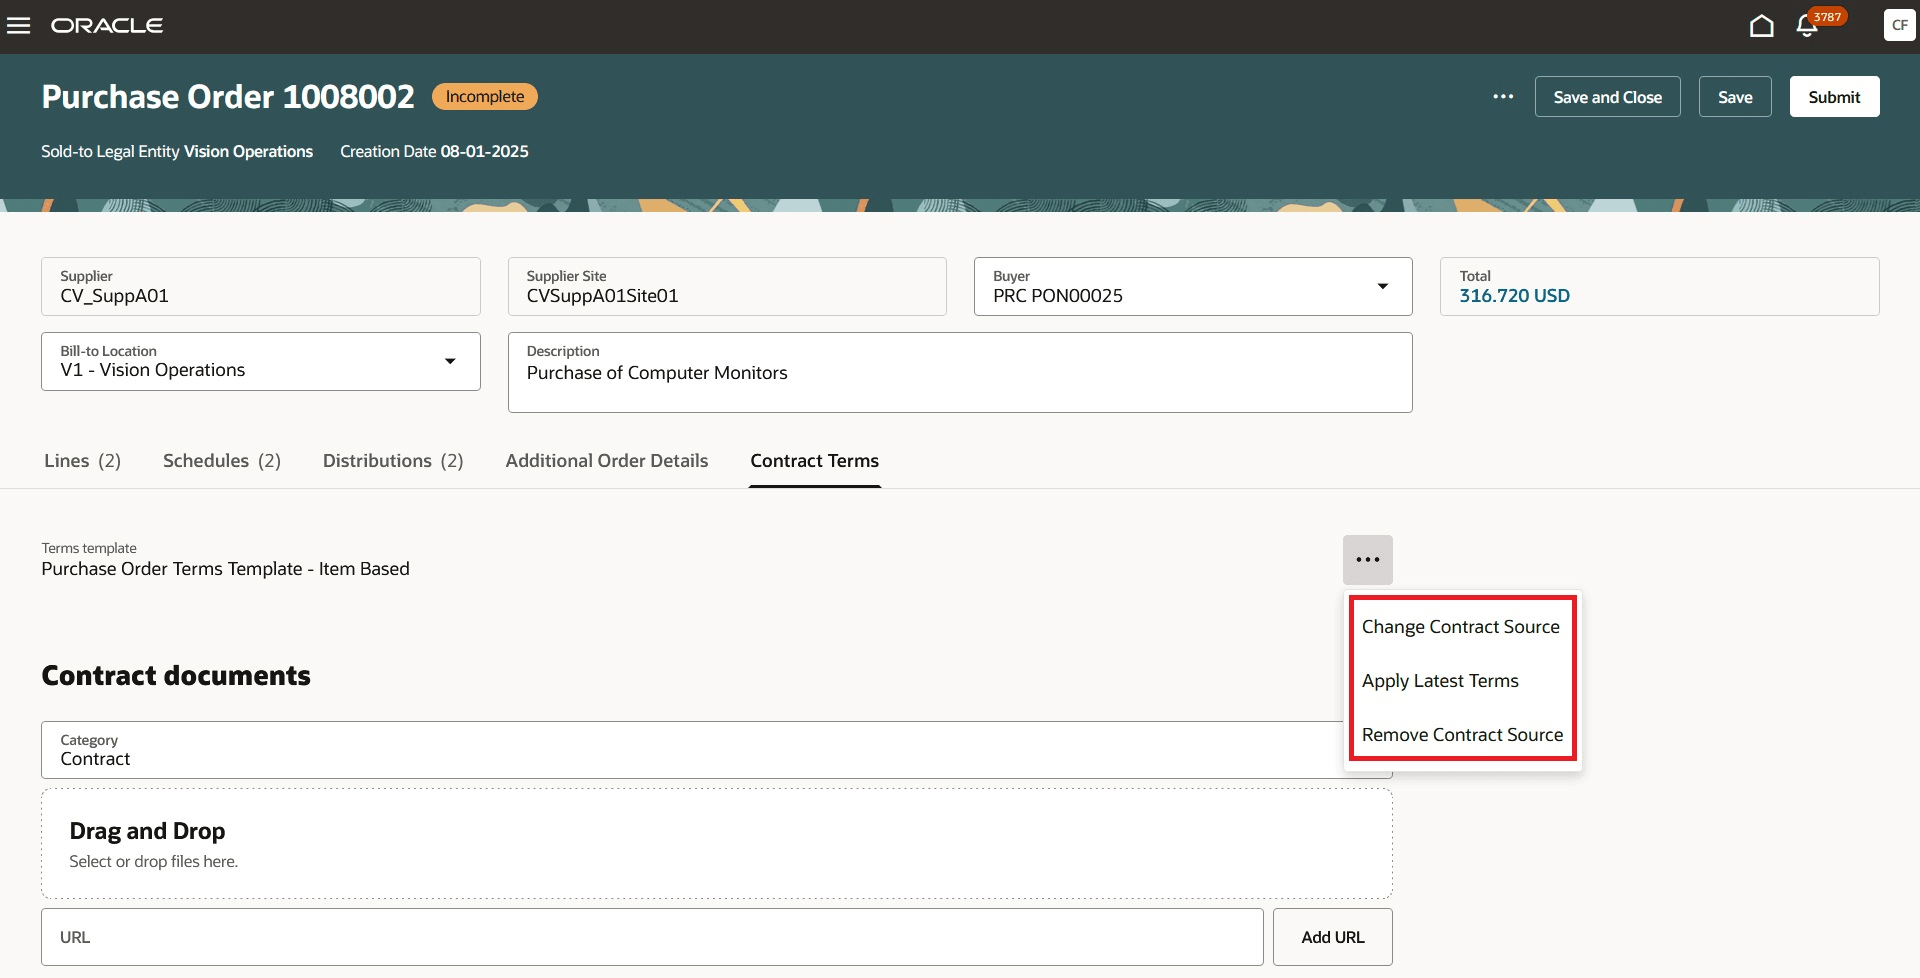
Task: Click the Add URL button
Action: click(x=1332, y=938)
